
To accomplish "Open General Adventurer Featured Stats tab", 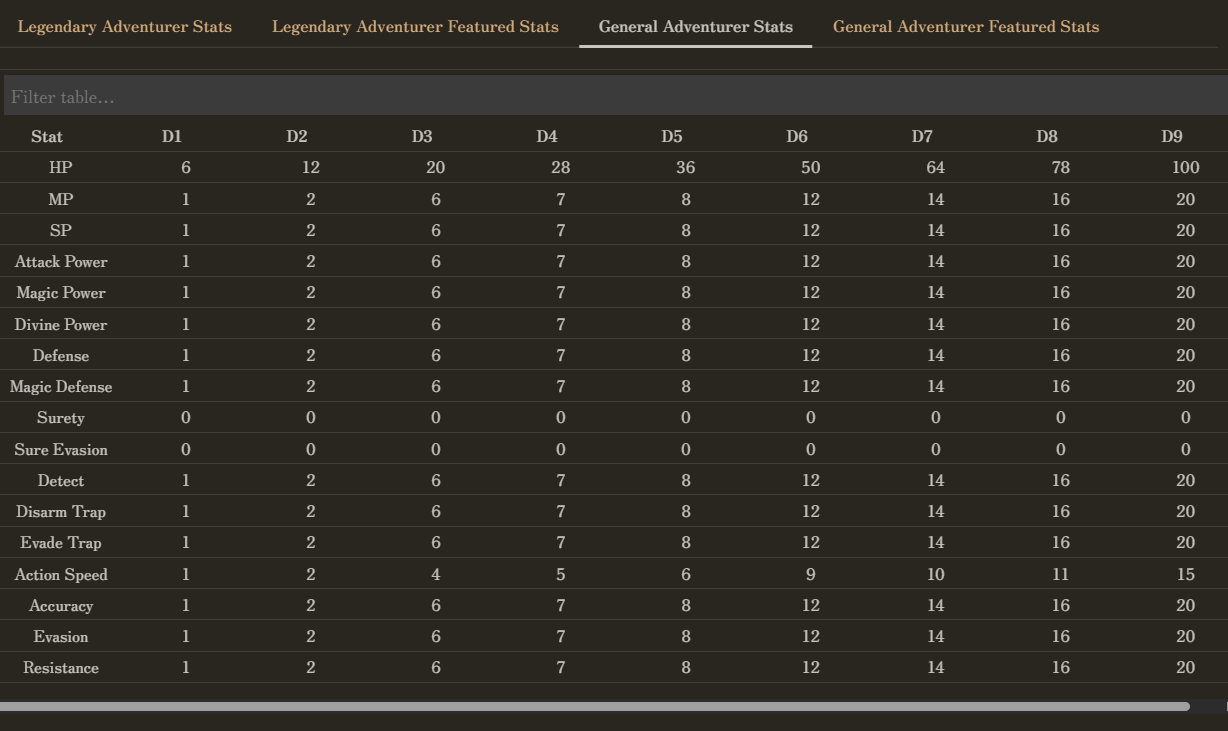I will pos(966,27).
